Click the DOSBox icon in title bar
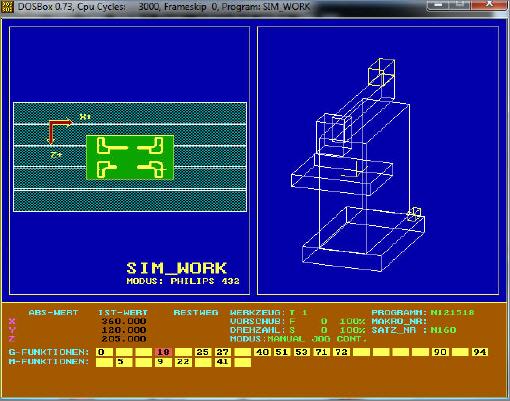The image size is (510, 401). click(6, 7)
